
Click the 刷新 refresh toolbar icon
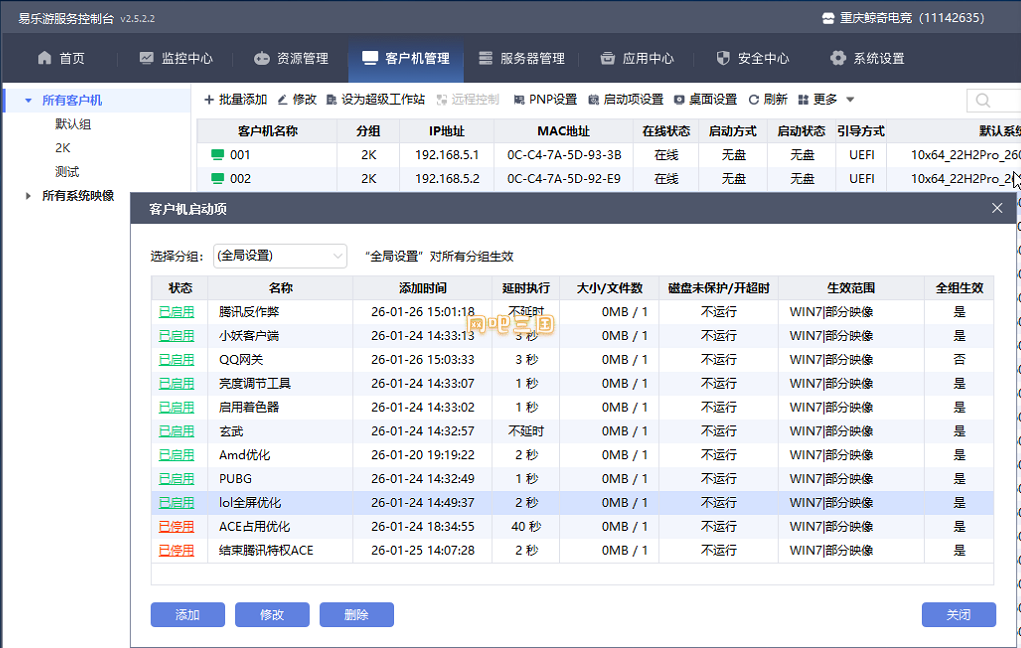click(x=753, y=100)
